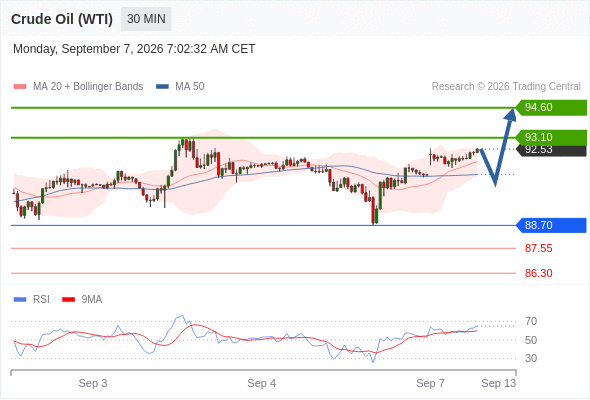
Task: Click the 30 MIN timeframe button
Action: tap(146, 19)
